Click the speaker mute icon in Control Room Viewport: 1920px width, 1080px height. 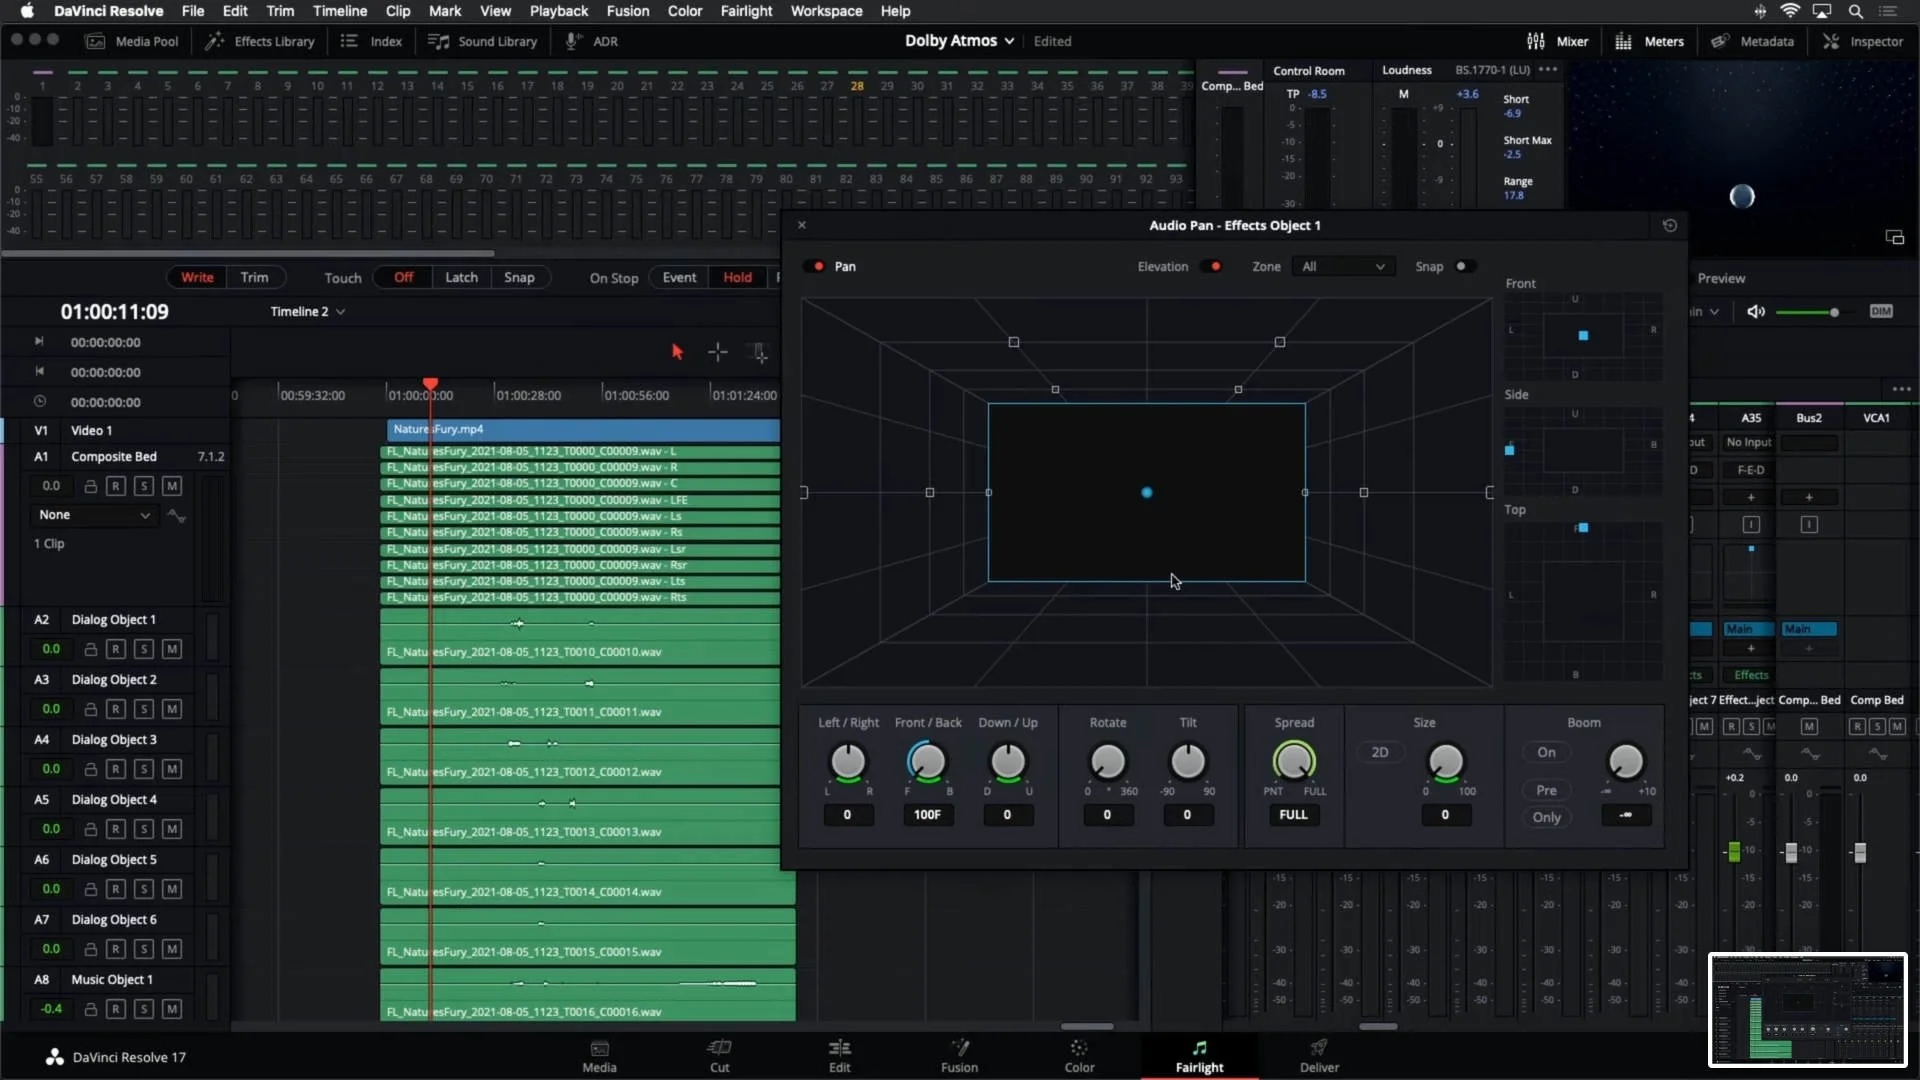(x=1755, y=312)
